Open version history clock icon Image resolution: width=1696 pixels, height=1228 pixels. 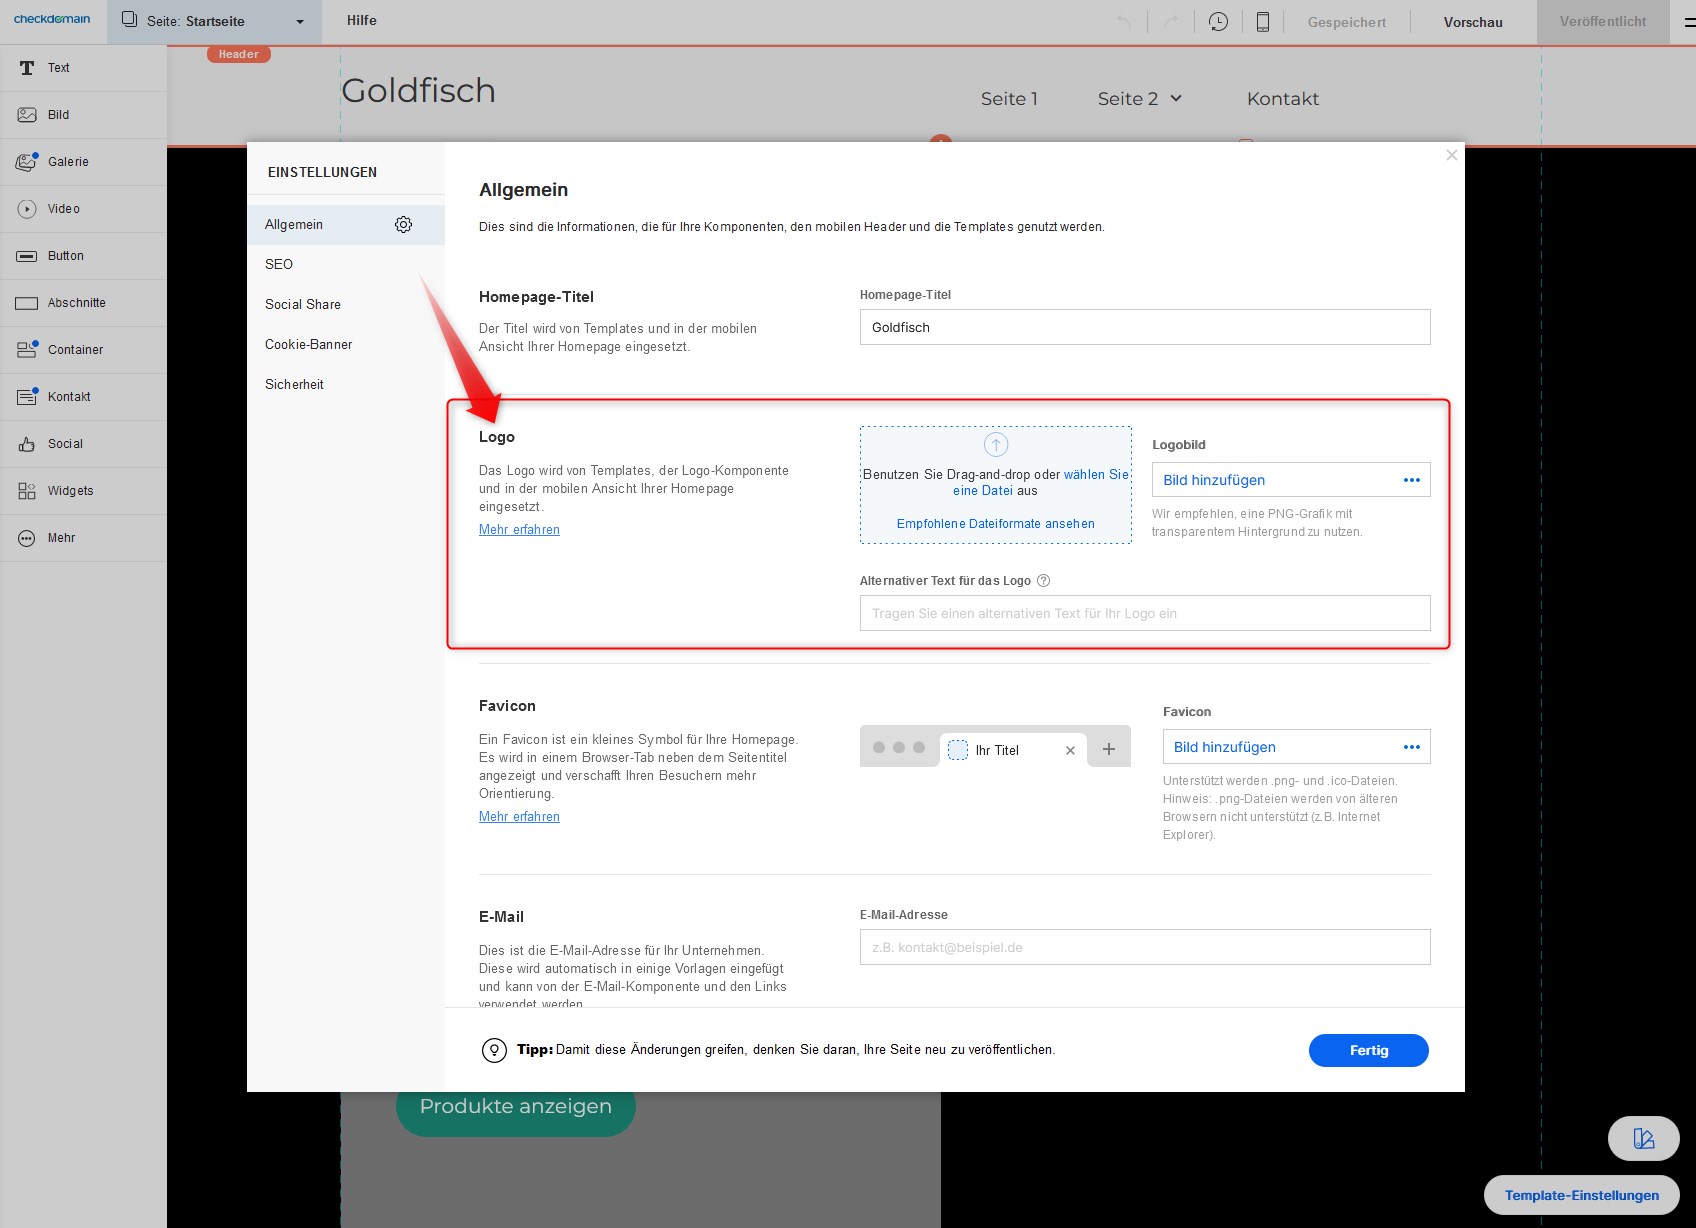point(1218,22)
